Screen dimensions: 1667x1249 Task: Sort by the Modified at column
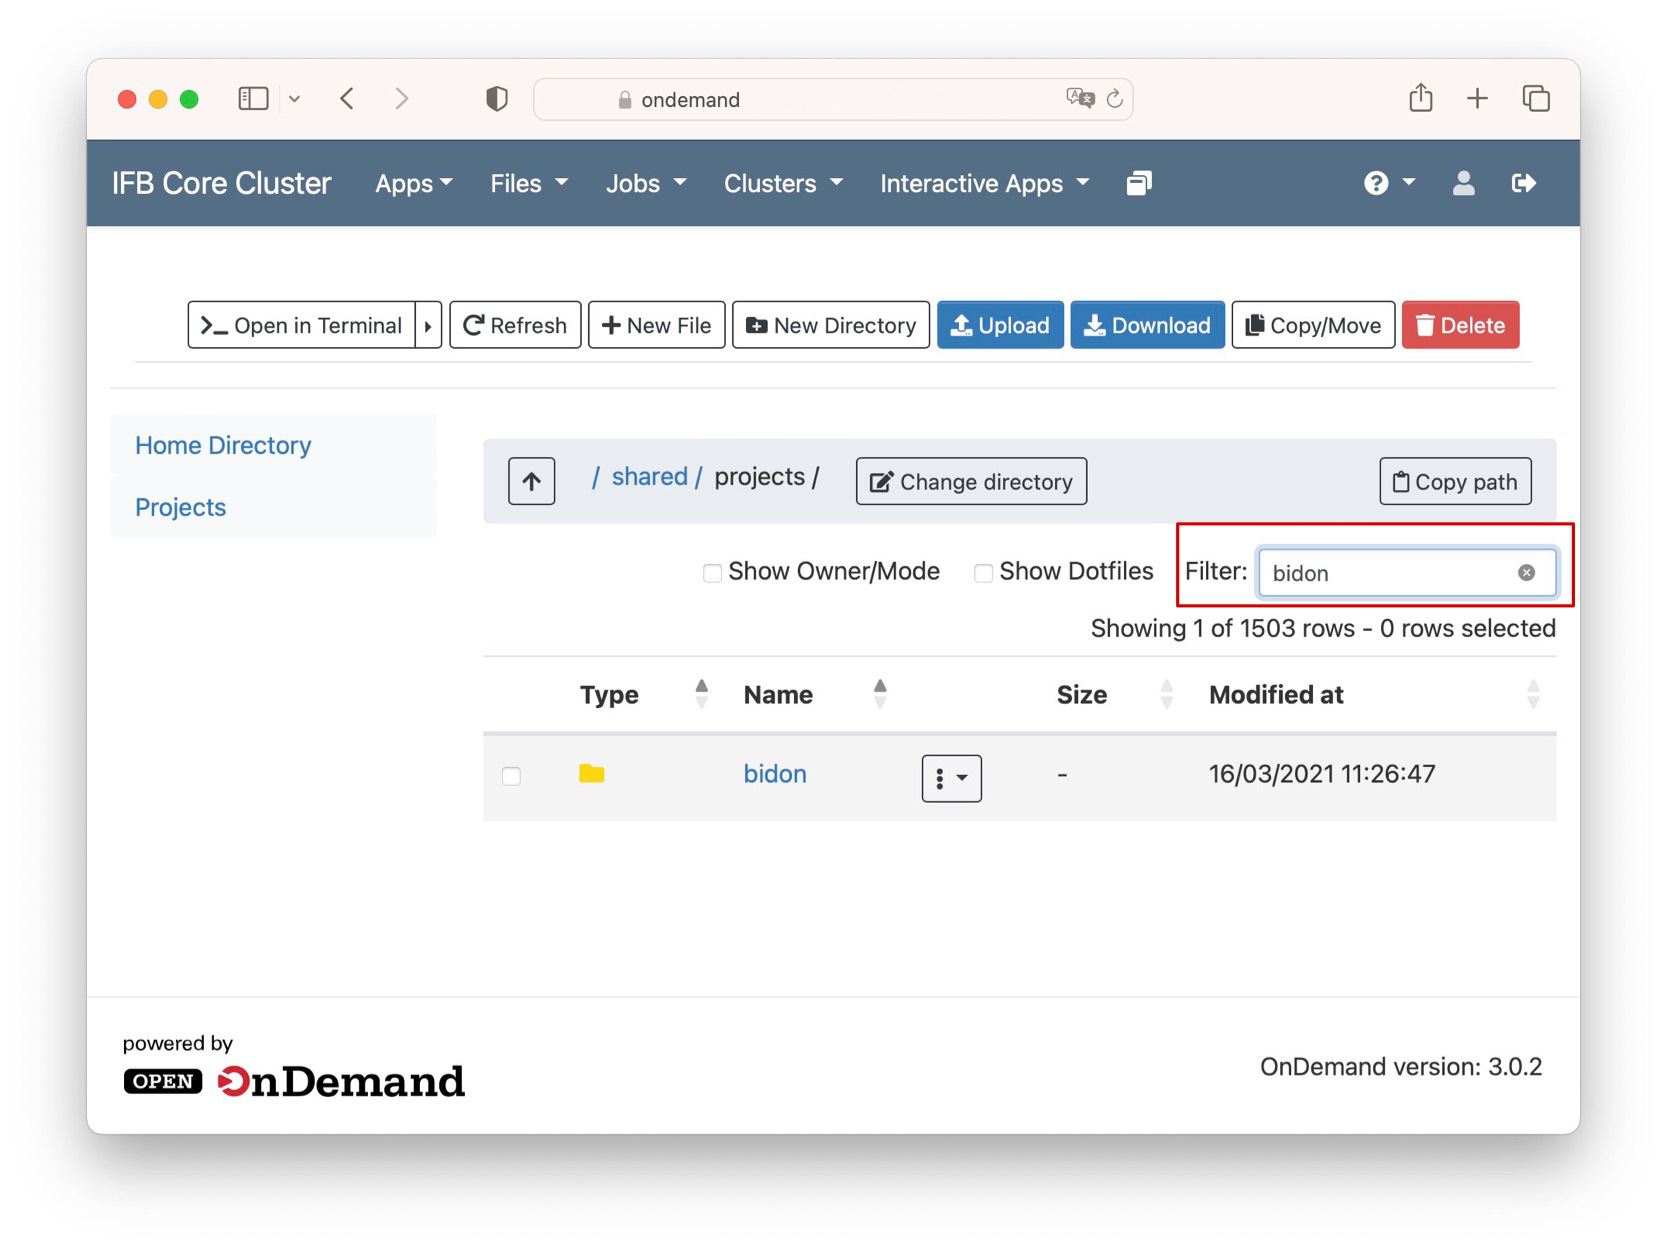tap(1533, 694)
